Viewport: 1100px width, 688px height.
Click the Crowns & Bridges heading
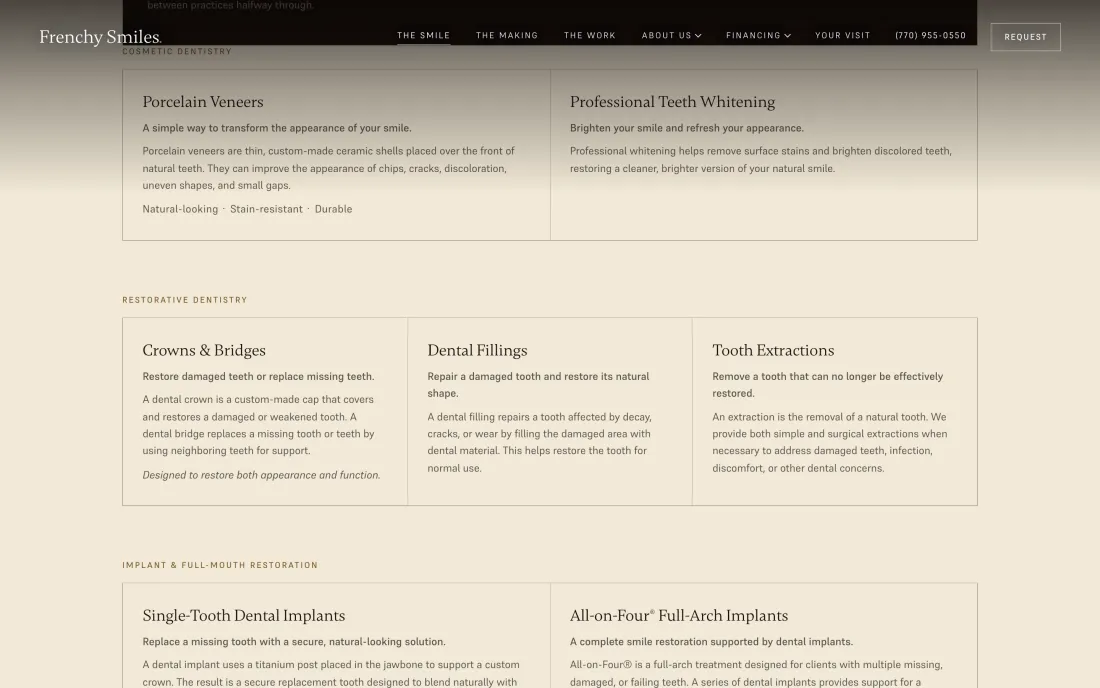(x=204, y=350)
